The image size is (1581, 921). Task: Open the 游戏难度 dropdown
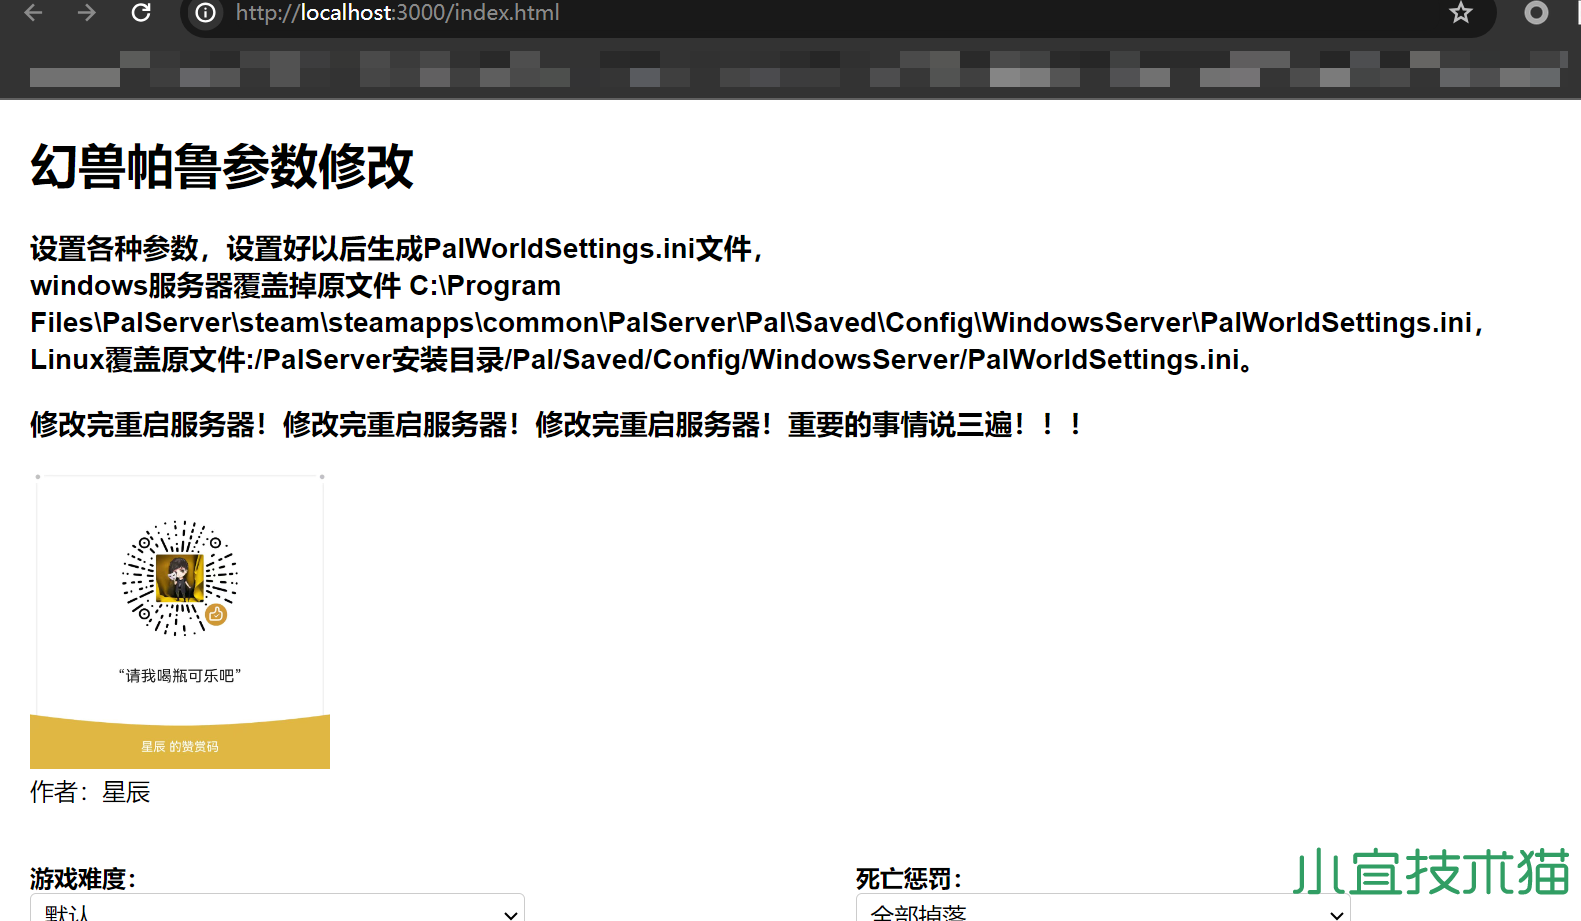(277, 908)
